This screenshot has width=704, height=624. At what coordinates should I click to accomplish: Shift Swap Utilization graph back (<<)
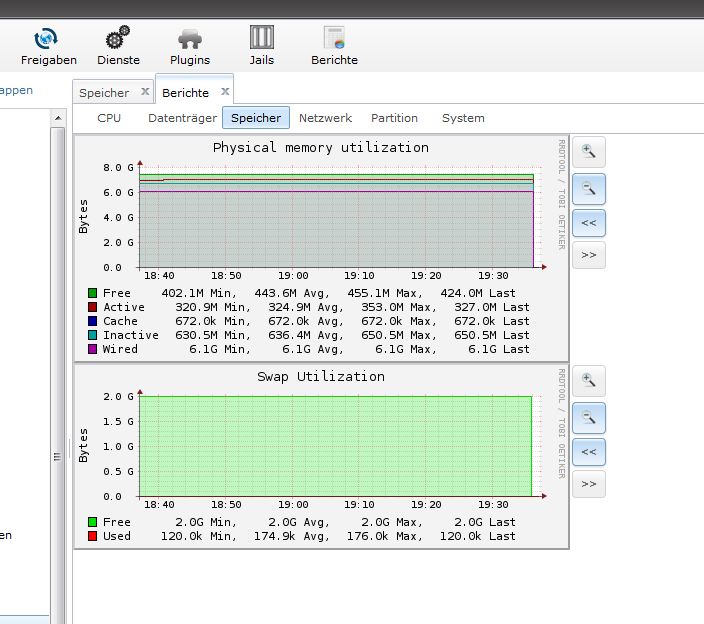589,452
